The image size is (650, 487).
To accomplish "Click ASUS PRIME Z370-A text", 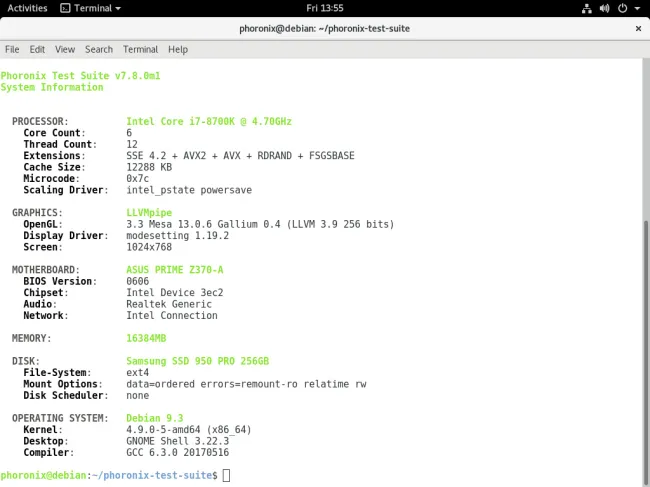I will pyautogui.click(x=175, y=270).
